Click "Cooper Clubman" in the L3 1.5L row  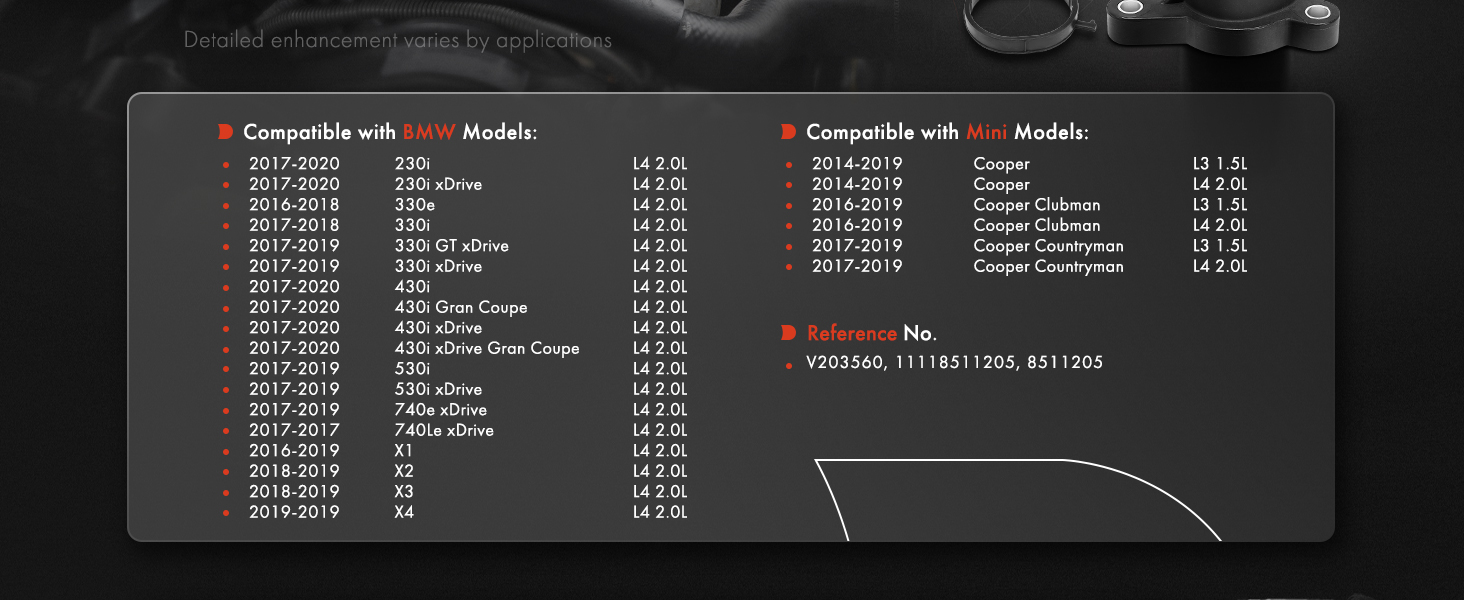pyautogui.click(x=1037, y=205)
